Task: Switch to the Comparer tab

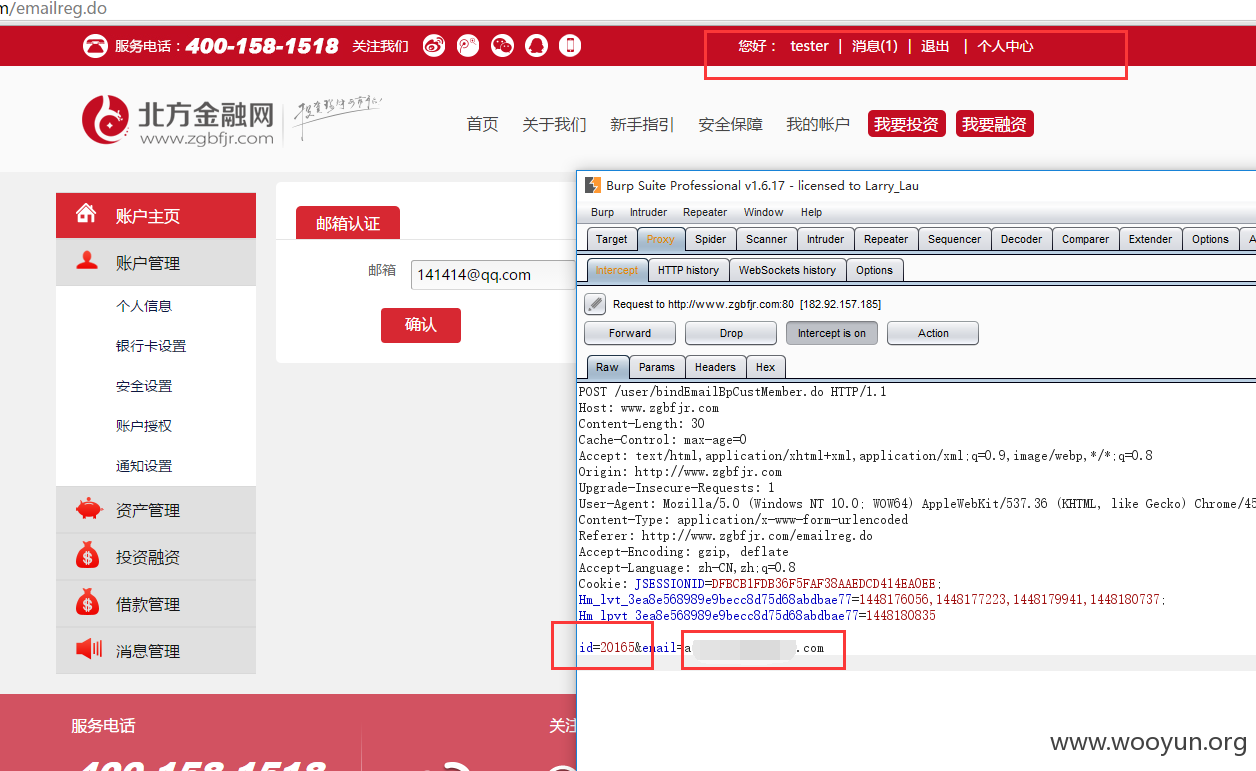Action: click(1085, 239)
